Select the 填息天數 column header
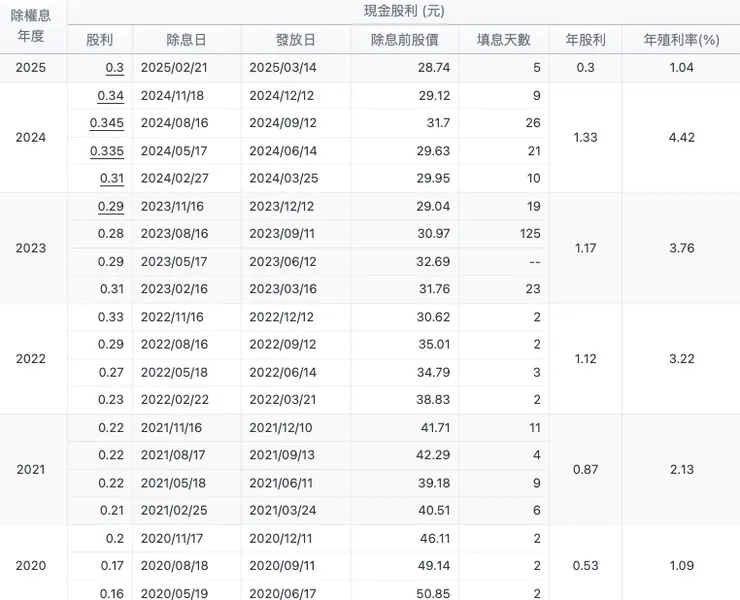This screenshot has height=600, width=740. 504,40
